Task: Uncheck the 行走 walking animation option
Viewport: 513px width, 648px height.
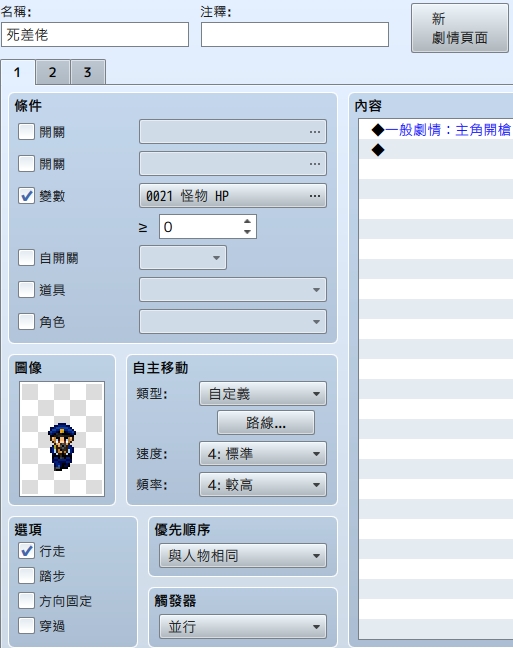Action: pos(26,551)
